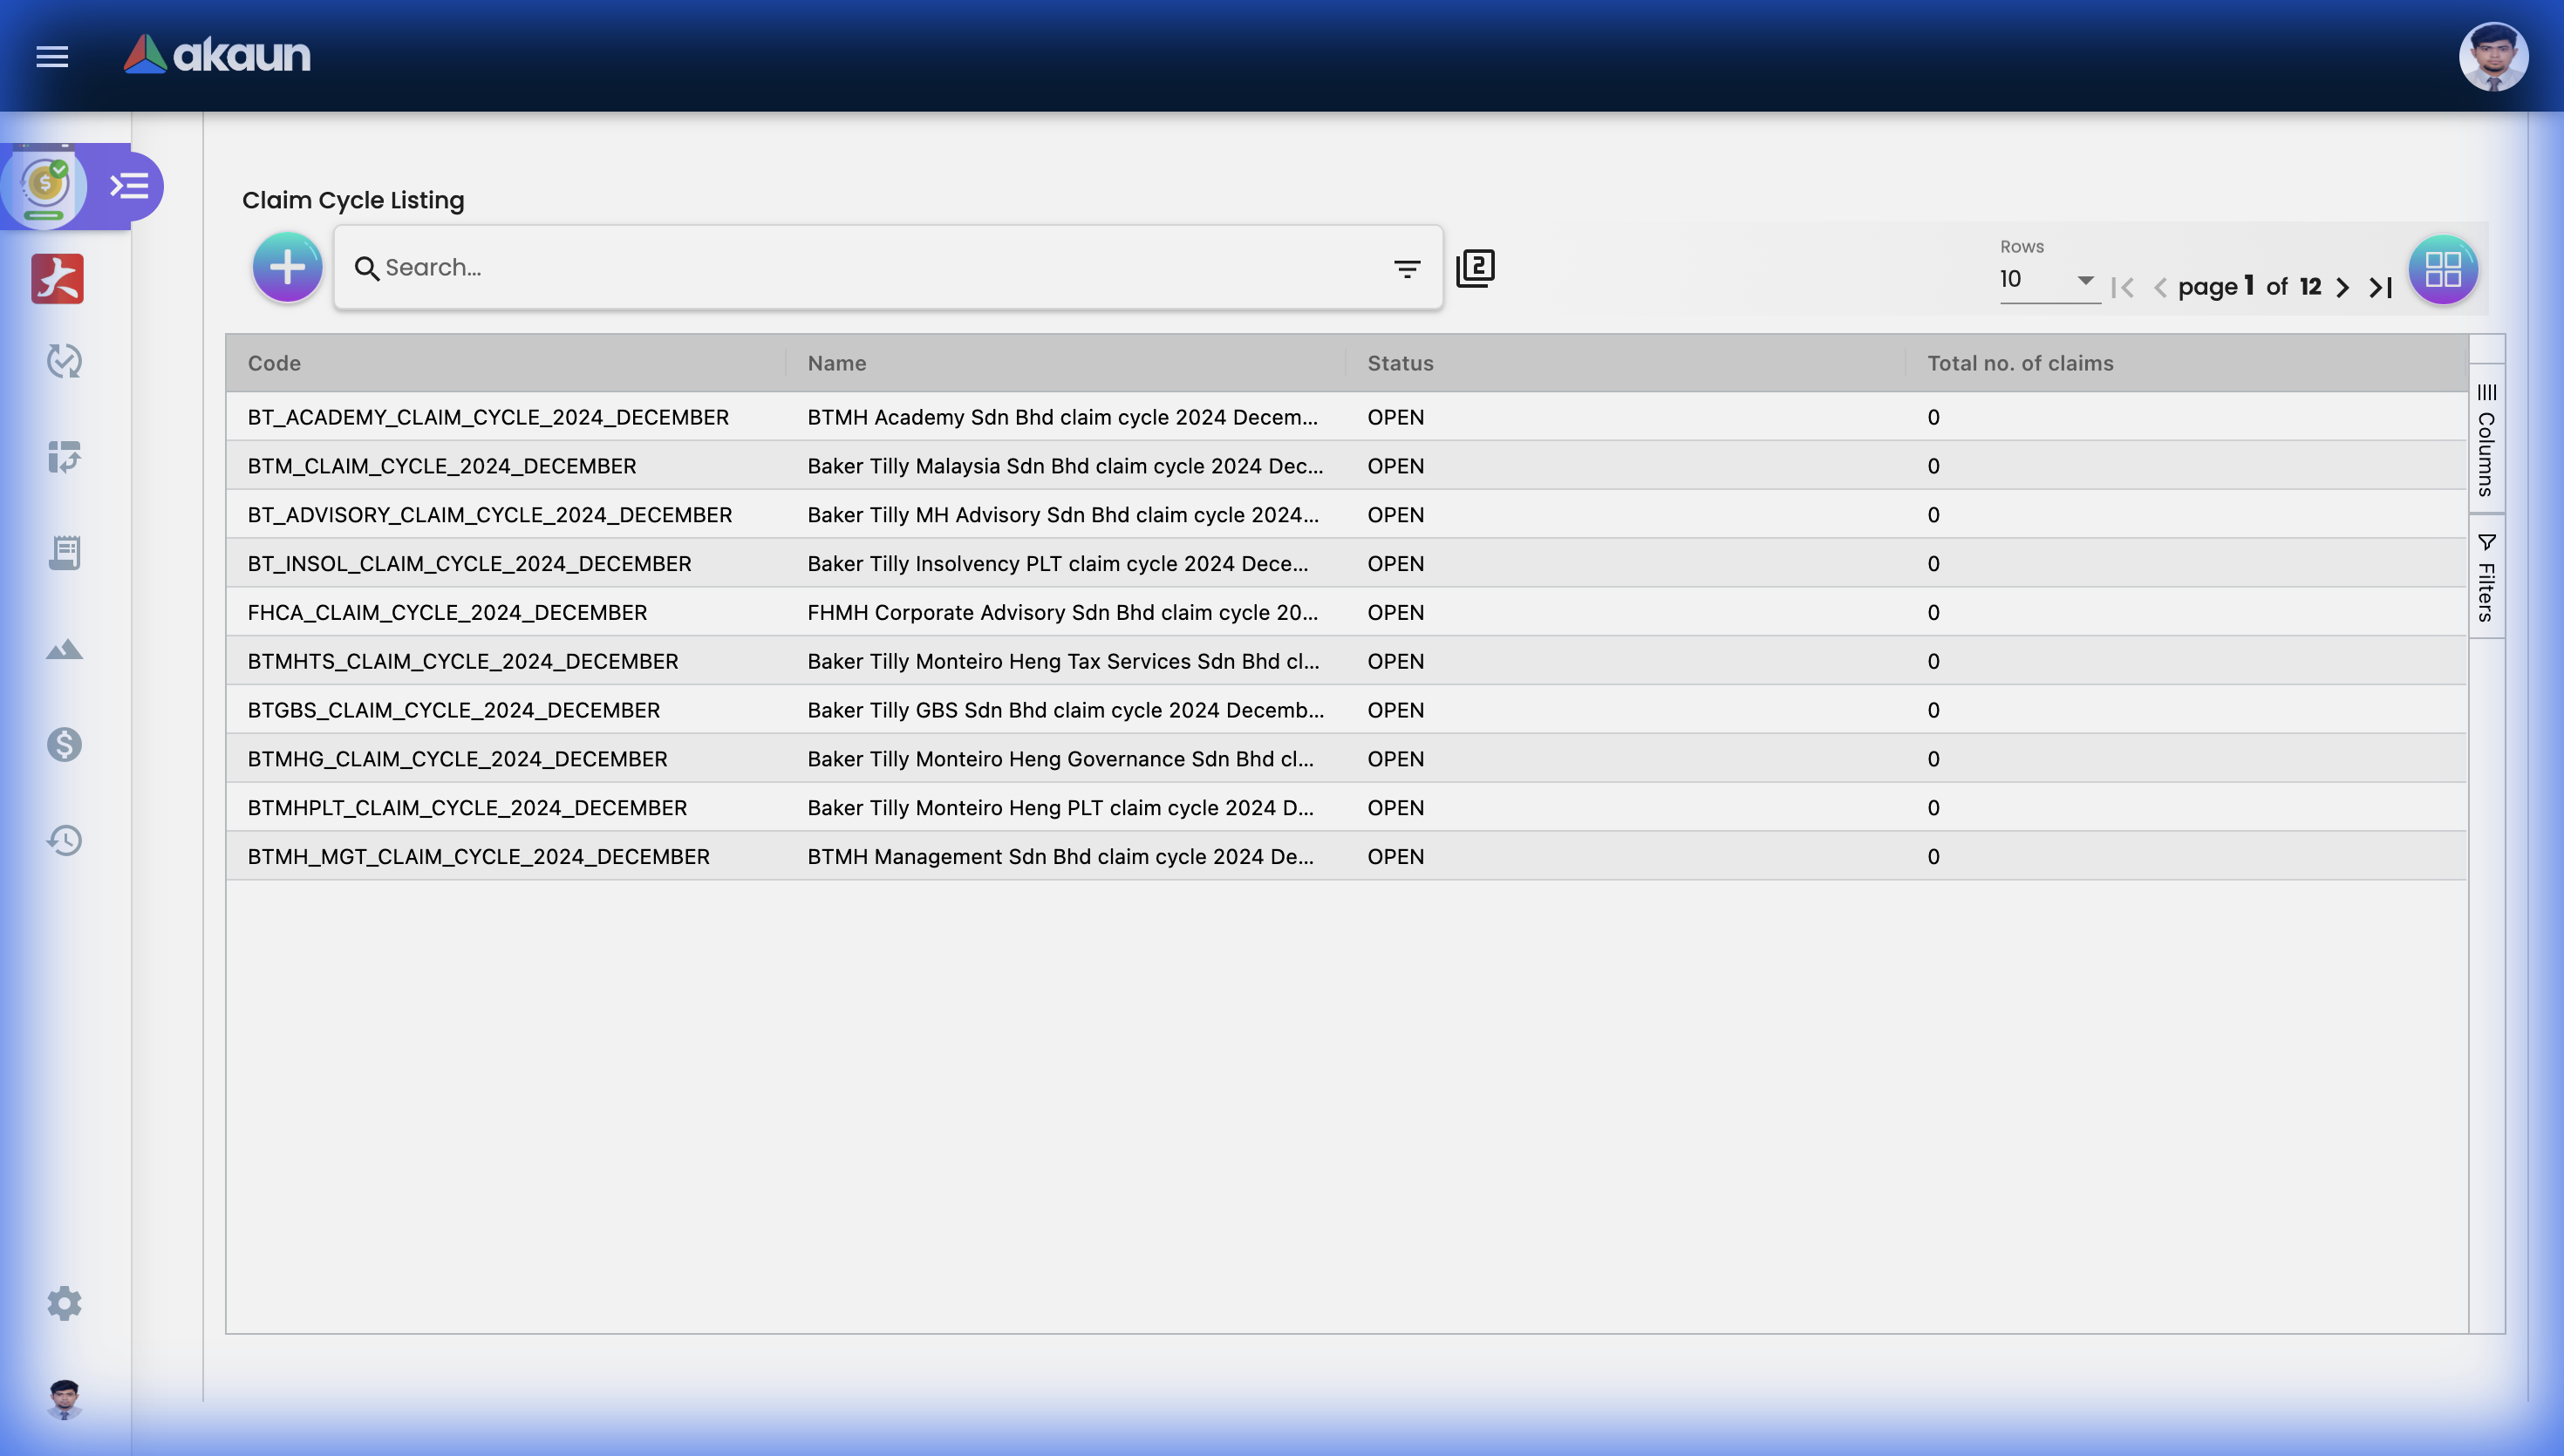
Task: Open the settings gear in the sidebar
Action: click(x=63, y=1302)
